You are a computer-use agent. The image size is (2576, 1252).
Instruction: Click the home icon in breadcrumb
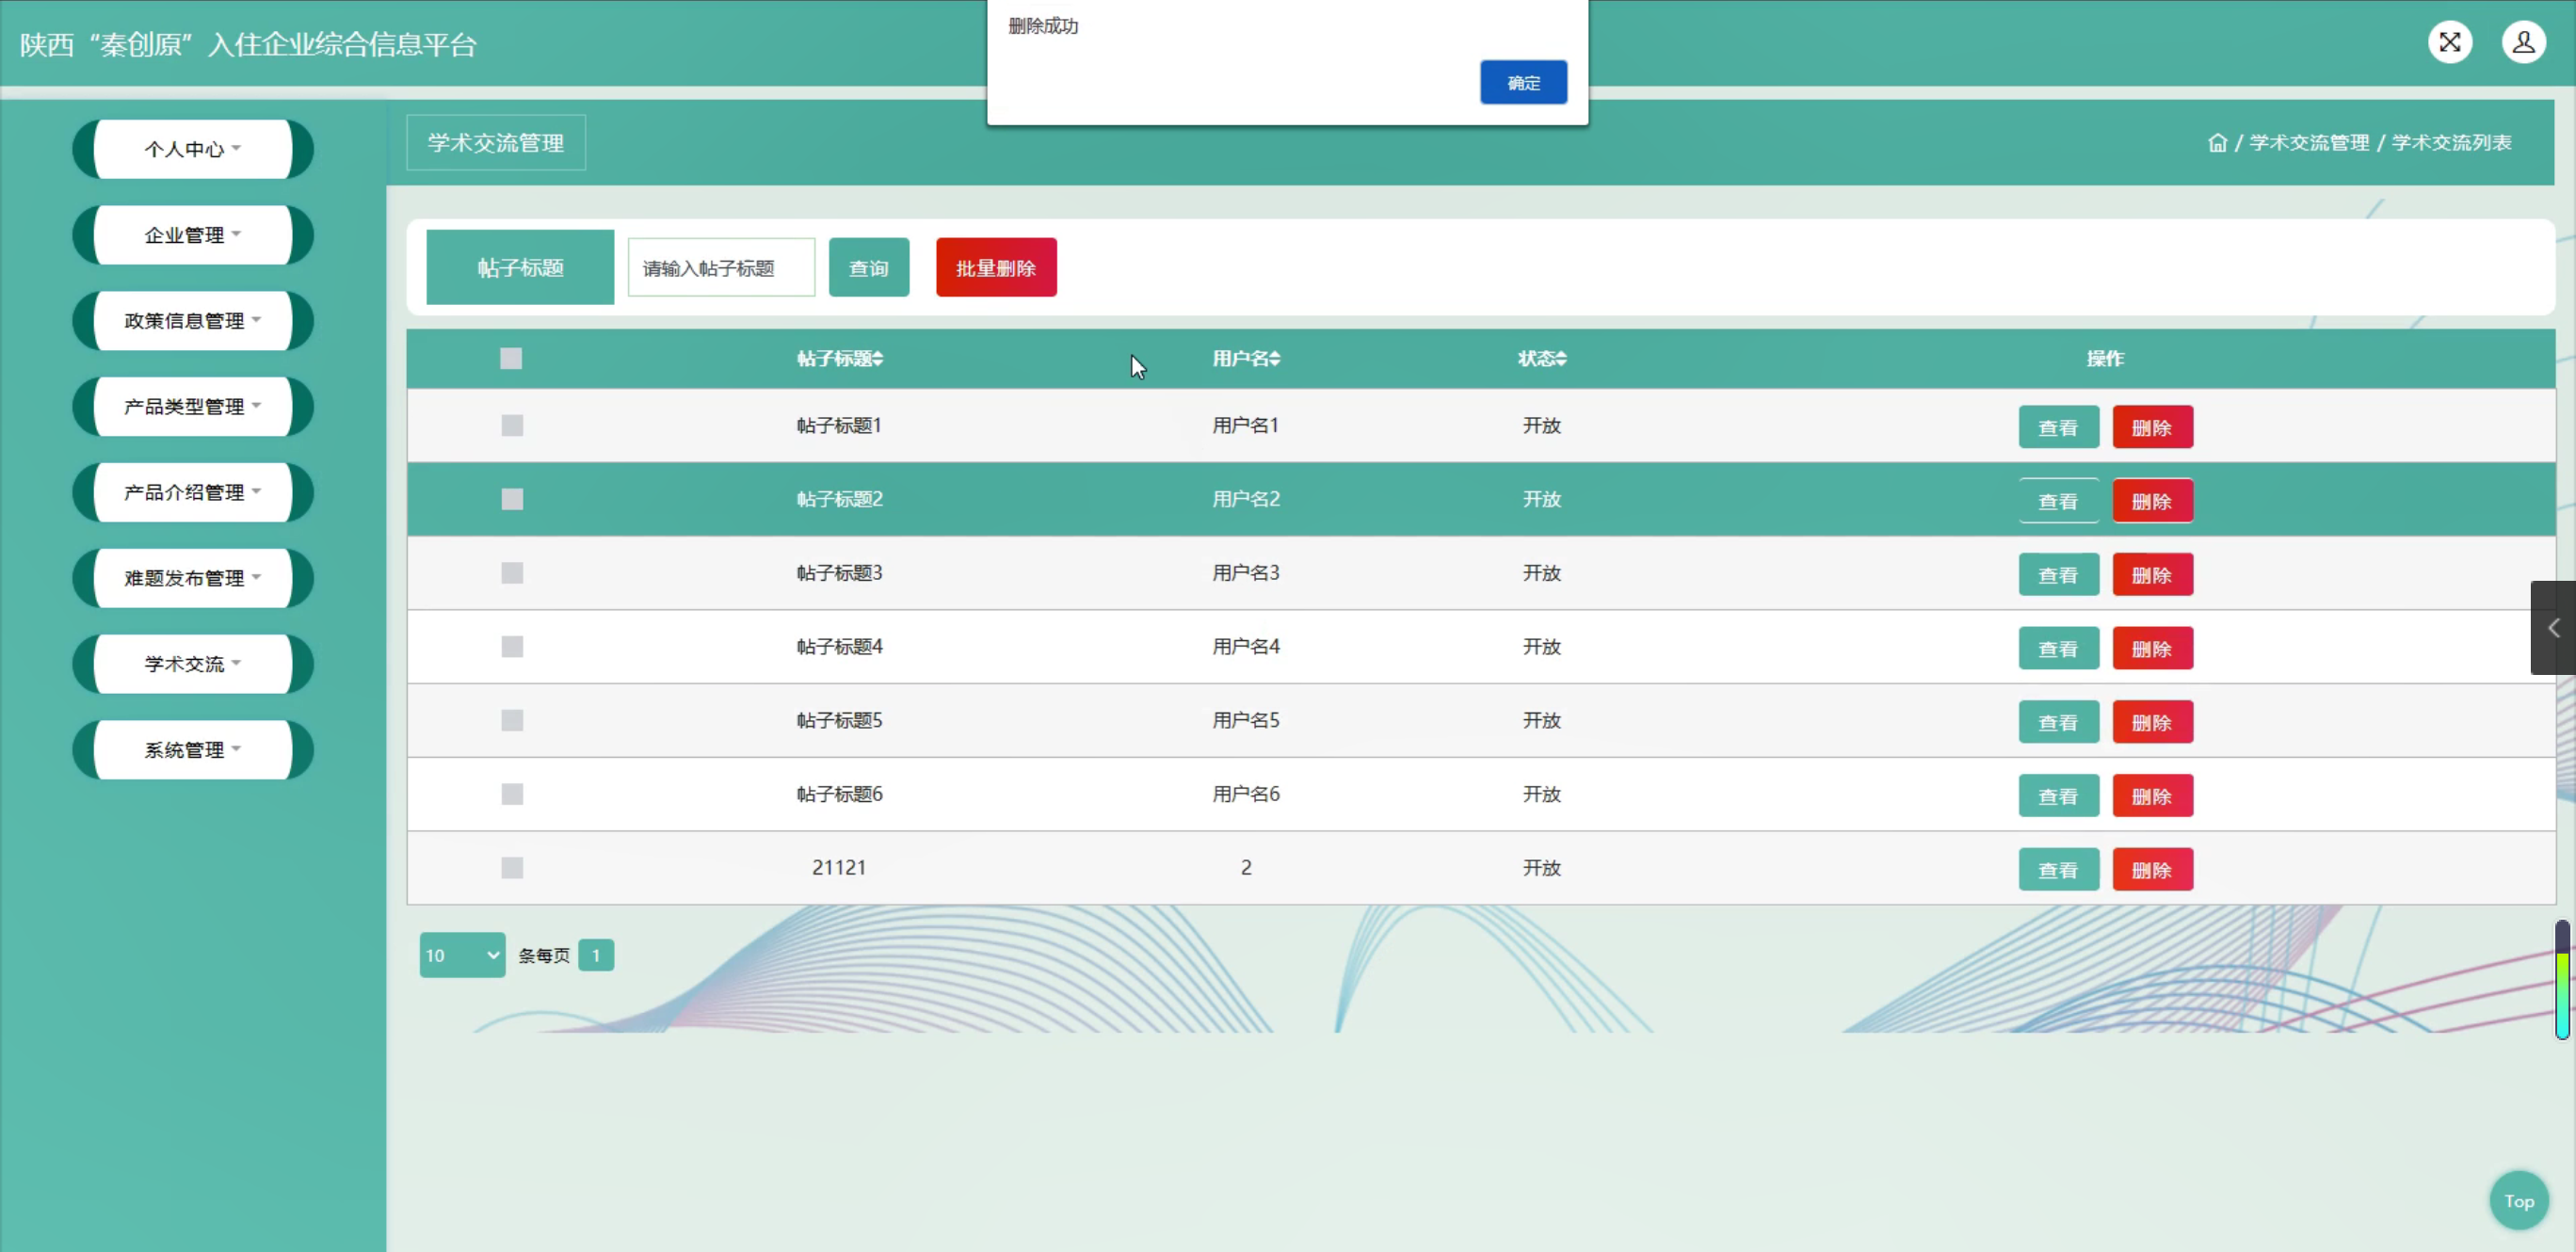point(2217,143)
